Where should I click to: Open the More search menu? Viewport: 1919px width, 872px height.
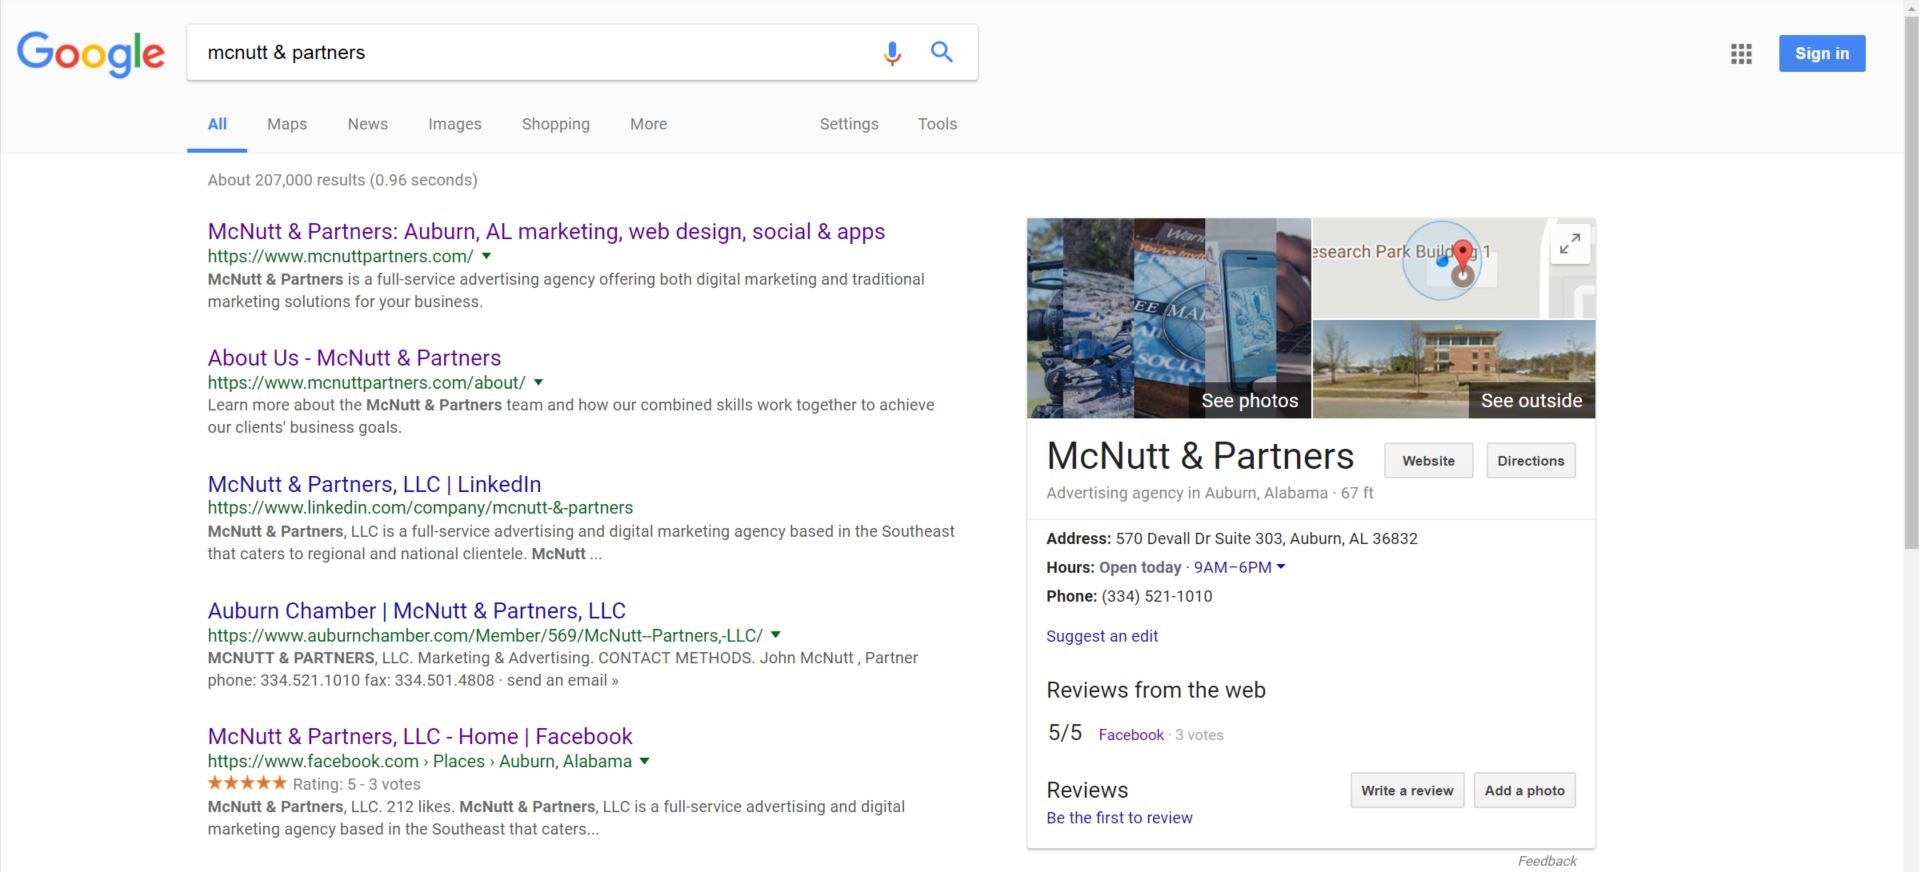[648, 124]
